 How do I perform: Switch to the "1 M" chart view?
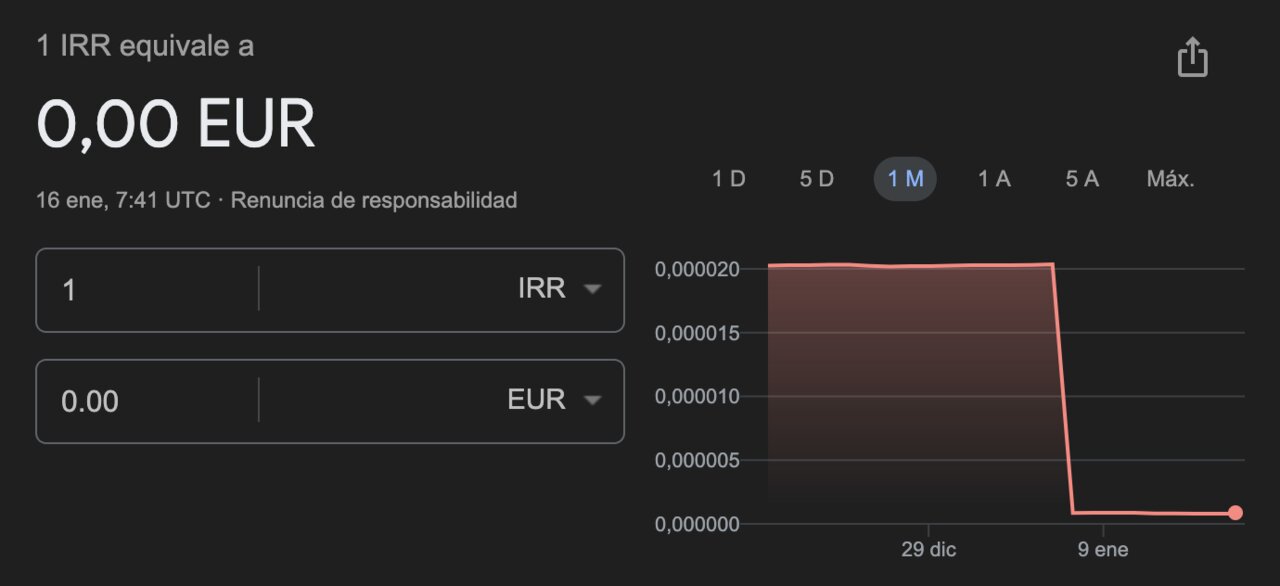point(904,178)
